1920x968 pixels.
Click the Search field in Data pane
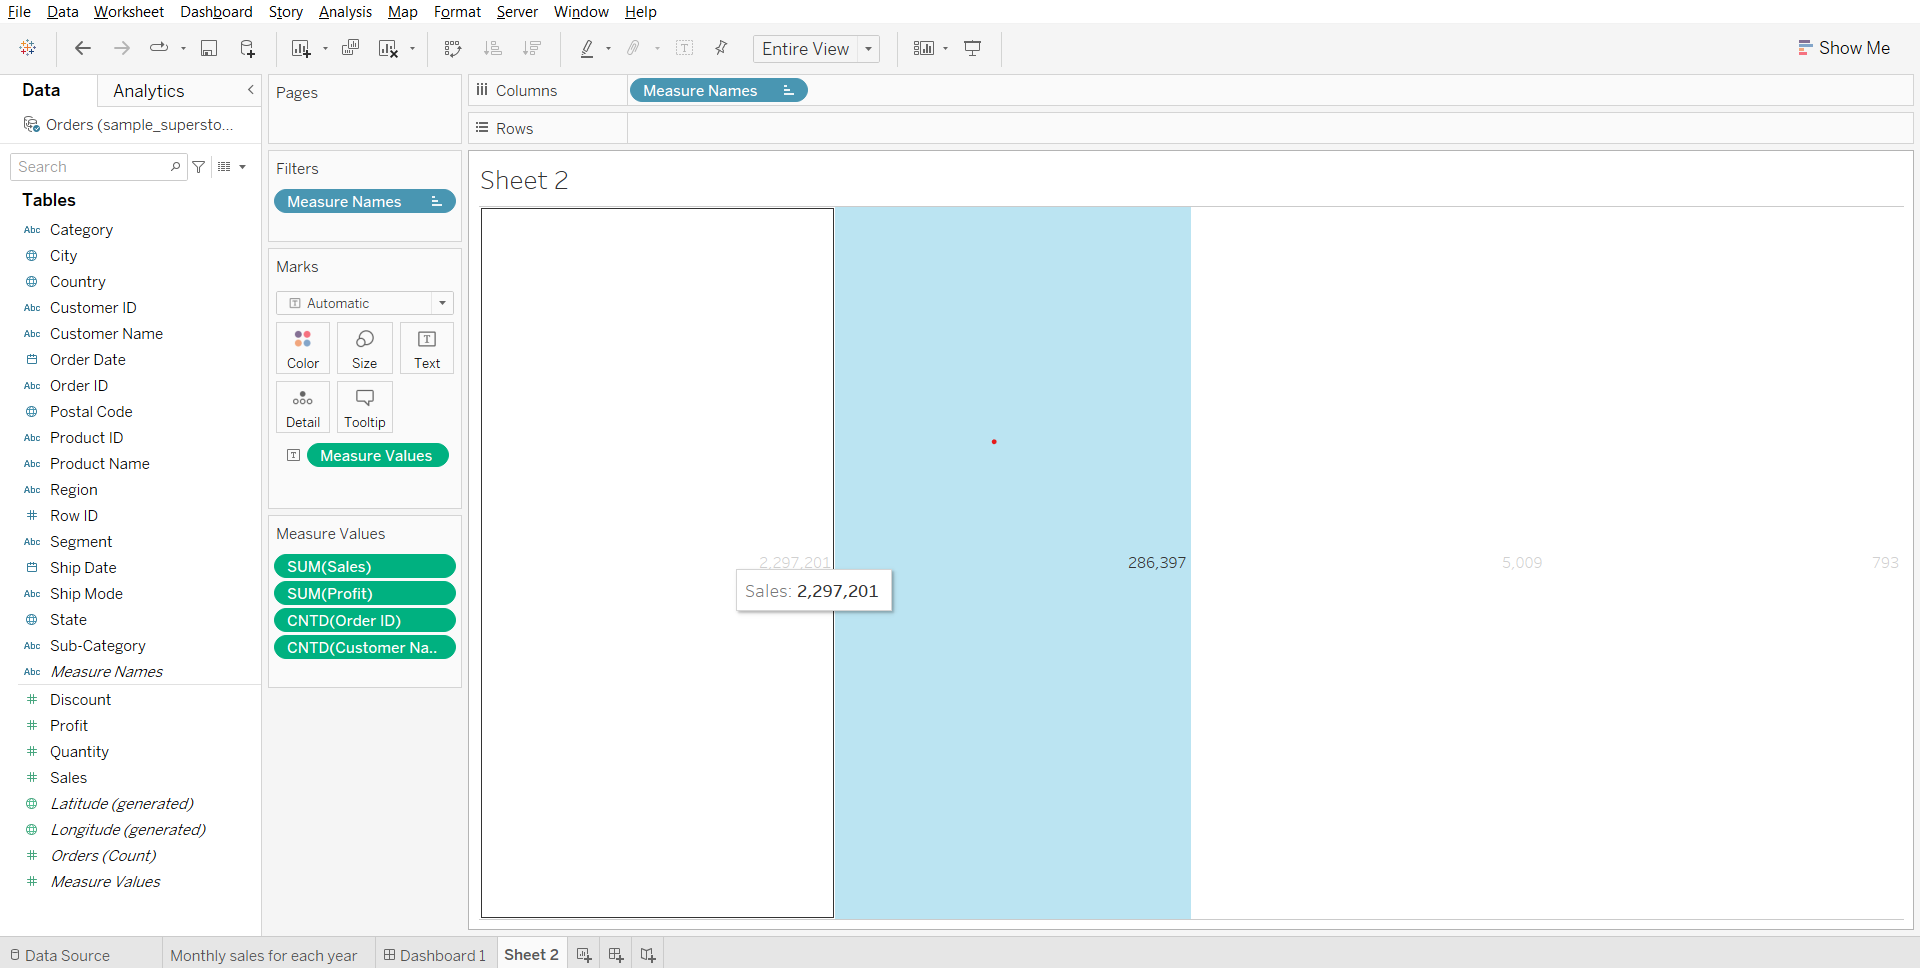(x=92, y=167)
